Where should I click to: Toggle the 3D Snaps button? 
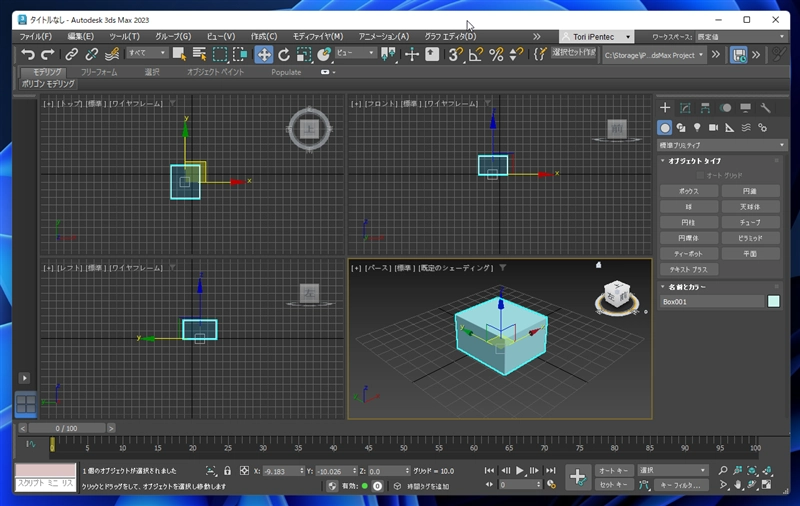point(455,54)
